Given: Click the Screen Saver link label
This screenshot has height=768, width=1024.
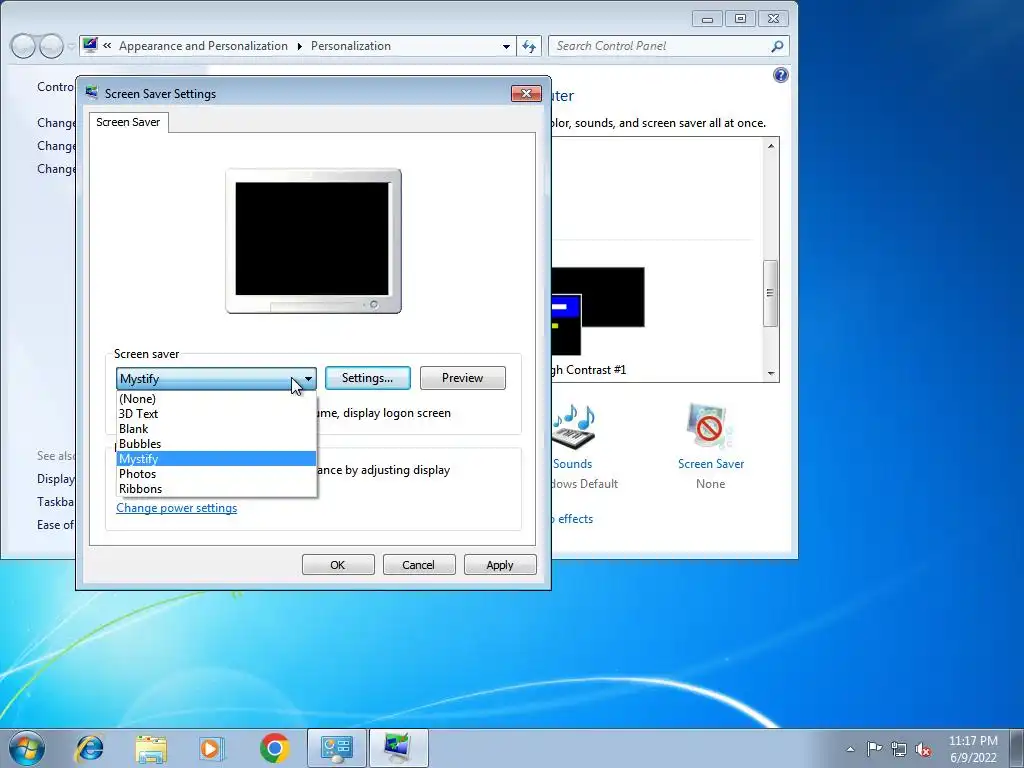Looking at the screenshot, I should 711,464.
